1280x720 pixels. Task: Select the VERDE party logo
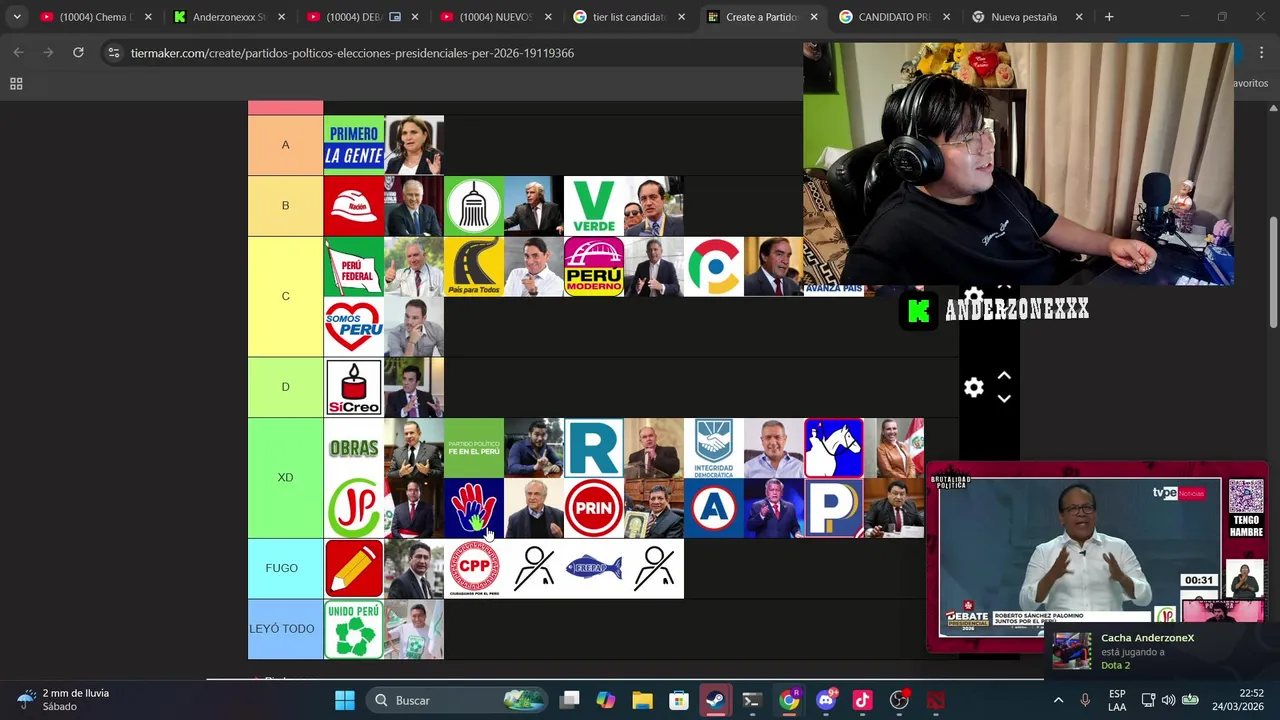click(594, 206)
